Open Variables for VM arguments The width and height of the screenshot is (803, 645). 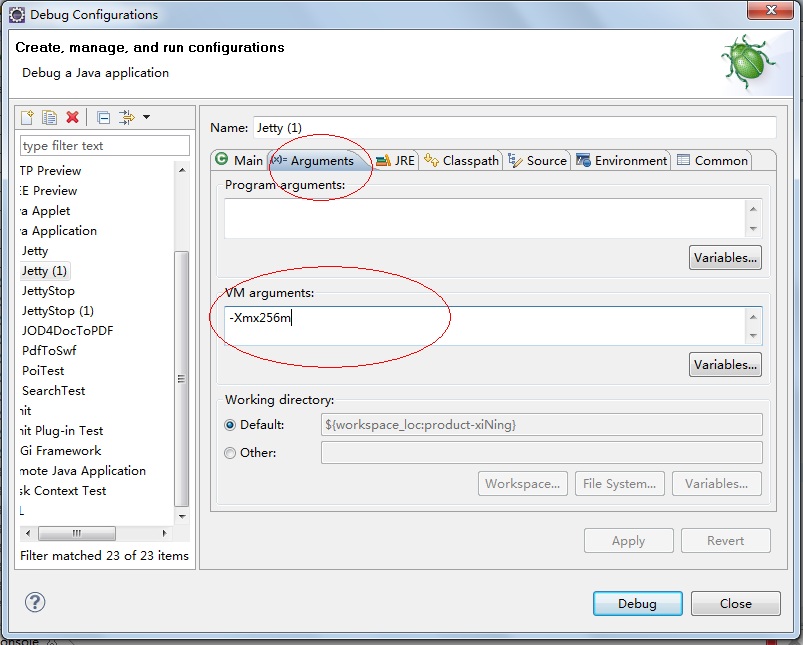pyautogui.click(x=725, y=364)
